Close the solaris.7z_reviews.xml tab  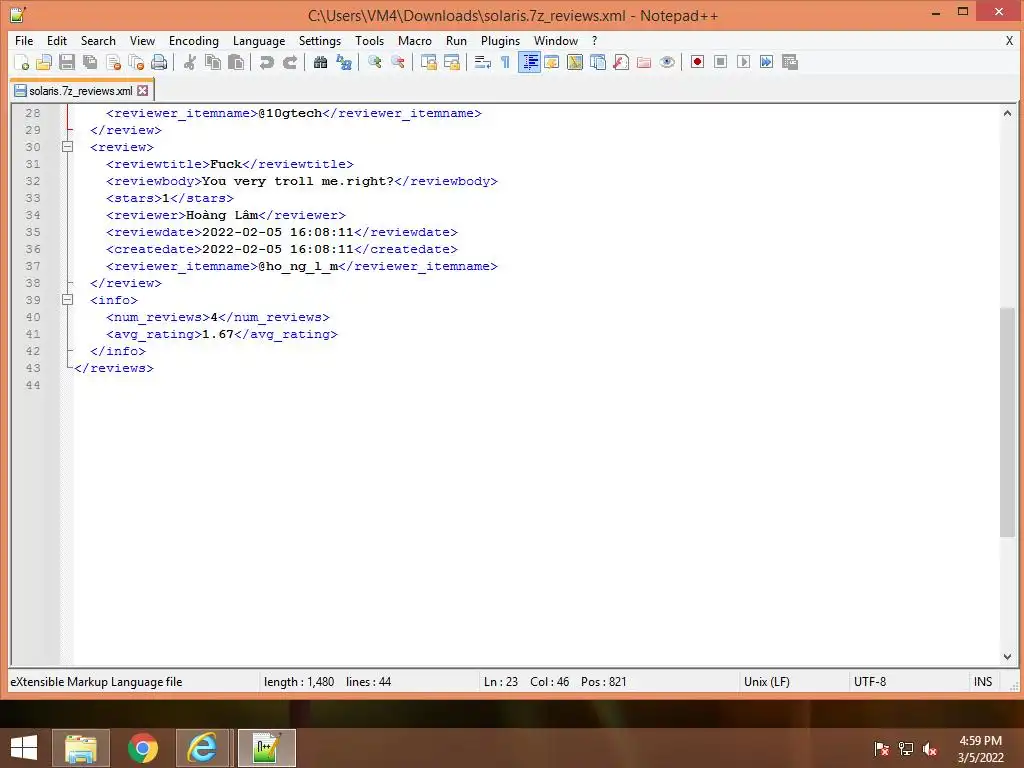142,91
